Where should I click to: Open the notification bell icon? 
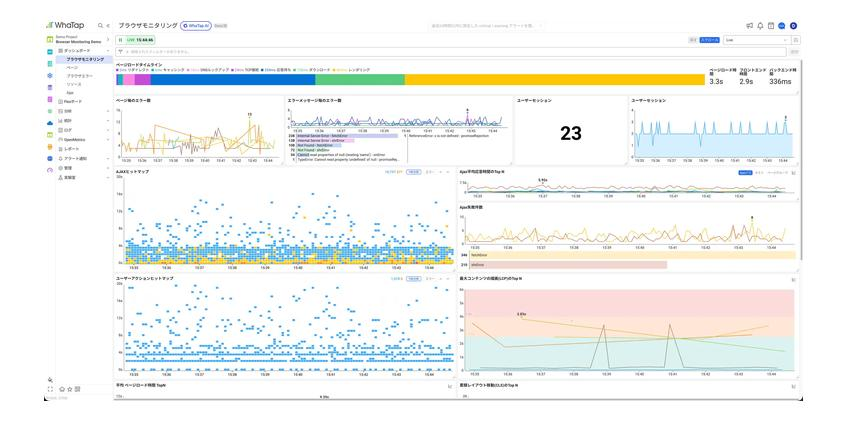[x=761, y=25]
